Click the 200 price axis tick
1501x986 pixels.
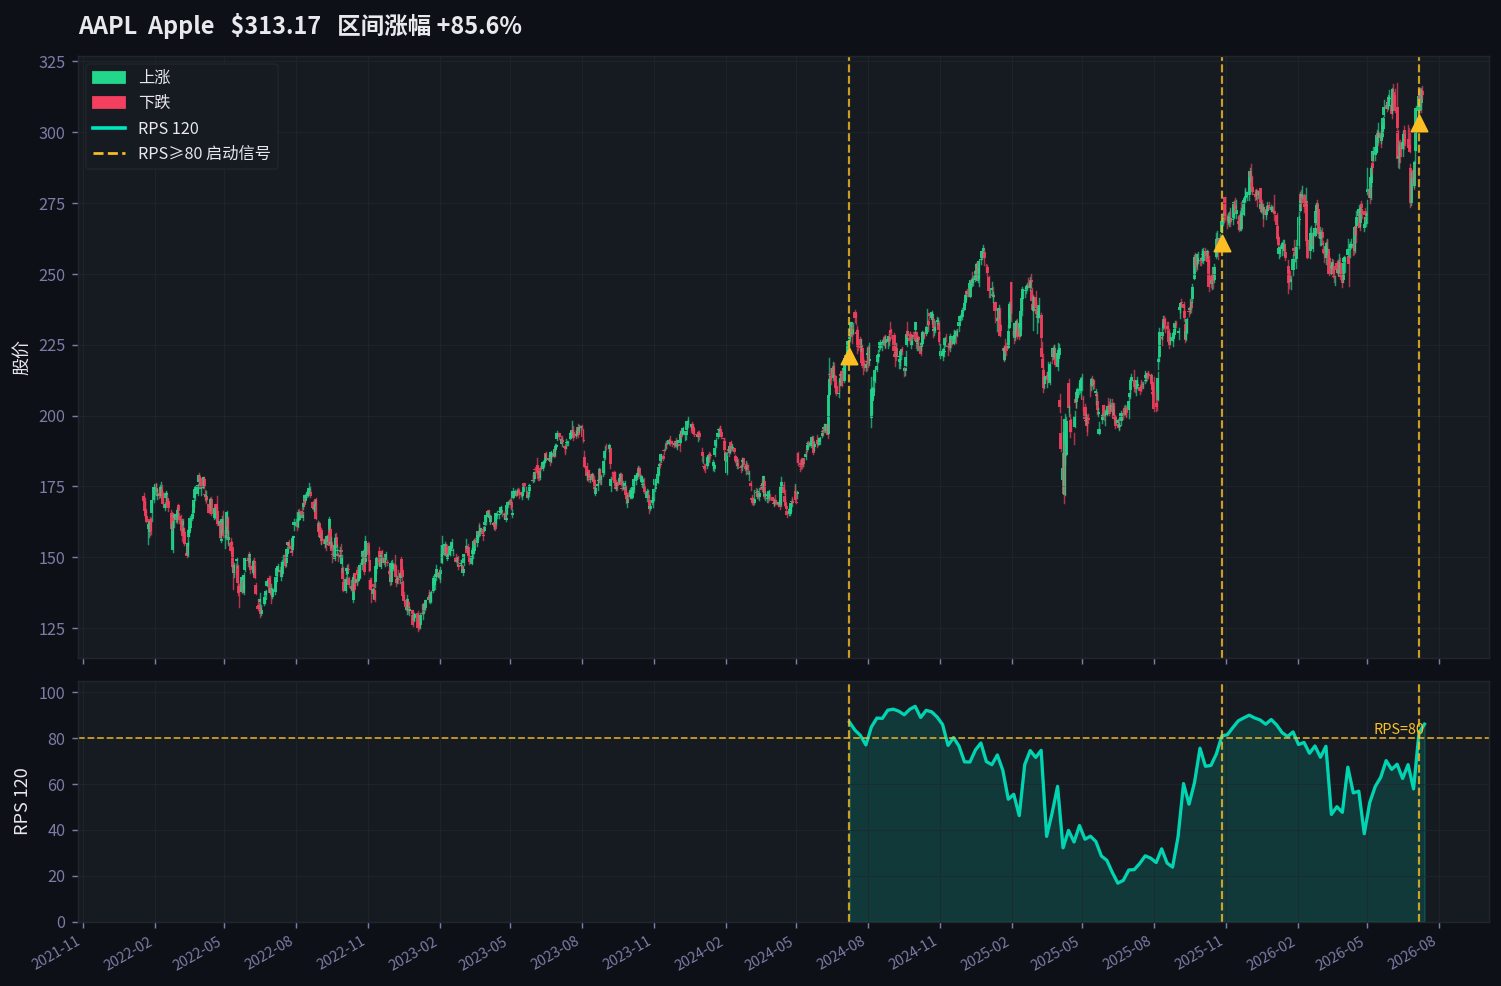[52, 416]
